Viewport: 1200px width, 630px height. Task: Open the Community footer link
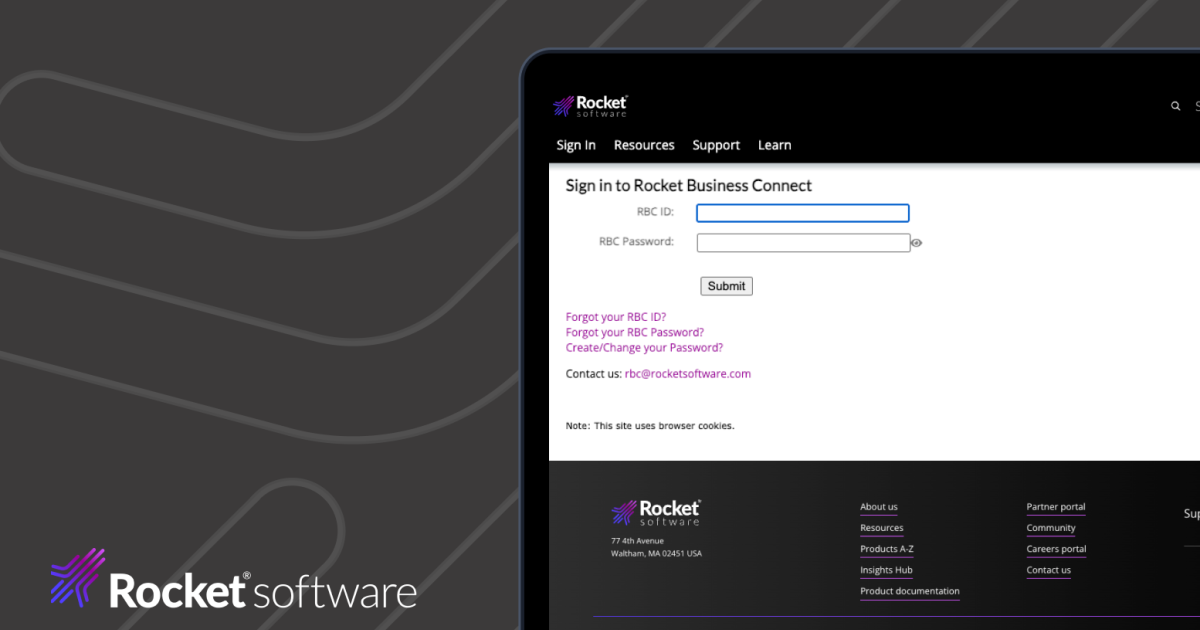tap(1051, 528)
